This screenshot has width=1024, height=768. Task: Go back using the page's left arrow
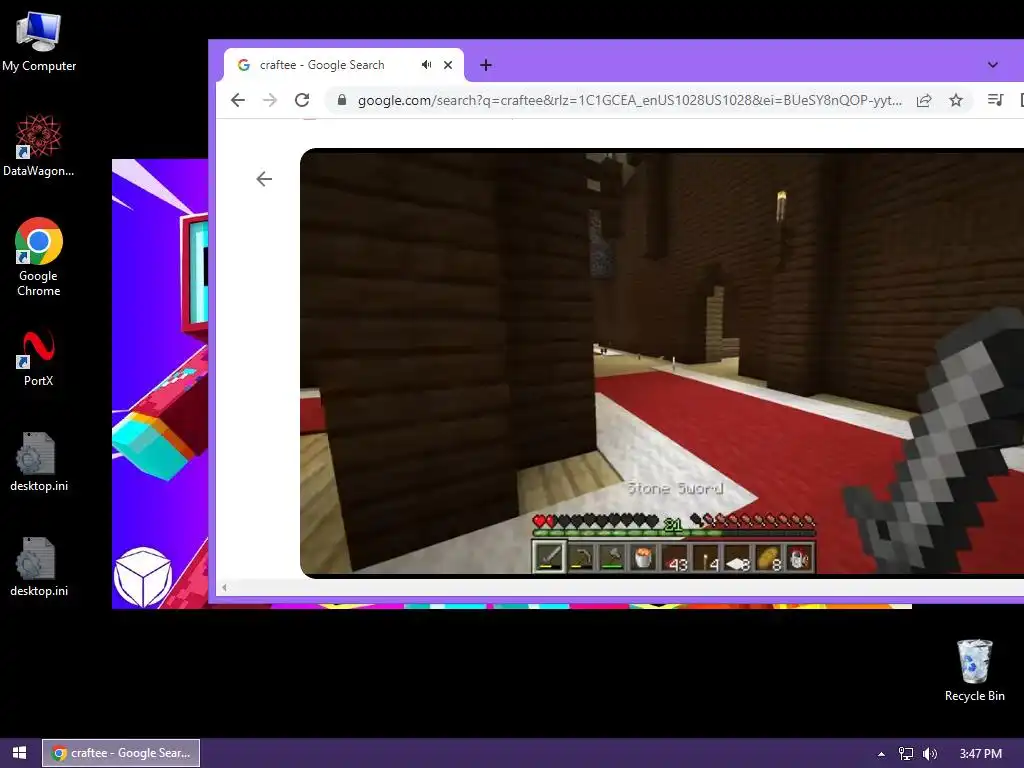tap(264, 179)
